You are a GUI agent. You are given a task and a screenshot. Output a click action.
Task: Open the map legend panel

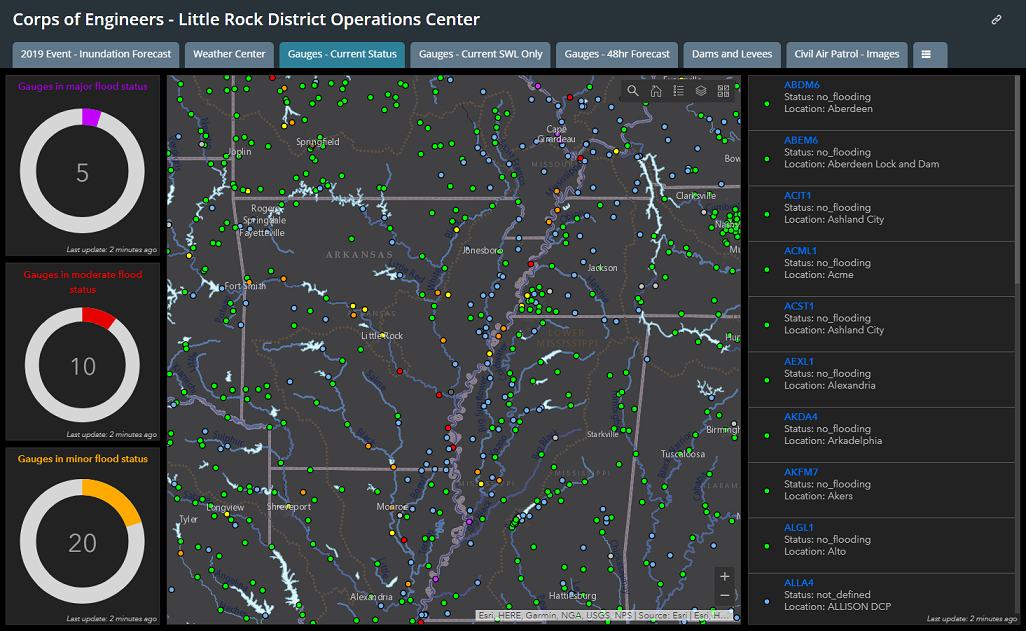pyautogui.click(x=678, y=90)
